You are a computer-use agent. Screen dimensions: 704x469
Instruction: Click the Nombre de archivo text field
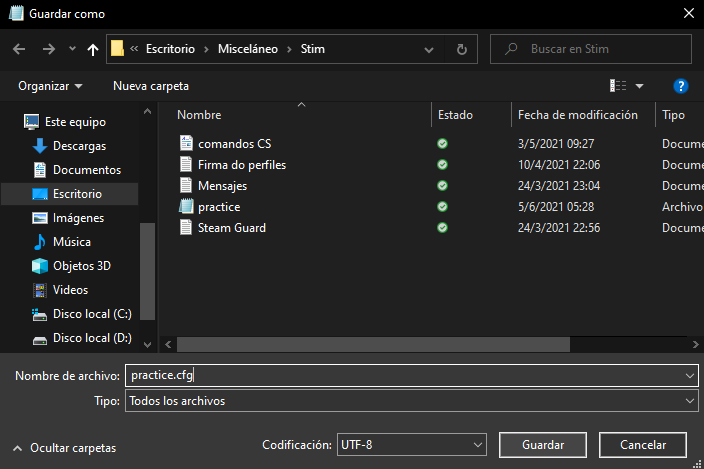pos(404,375)
